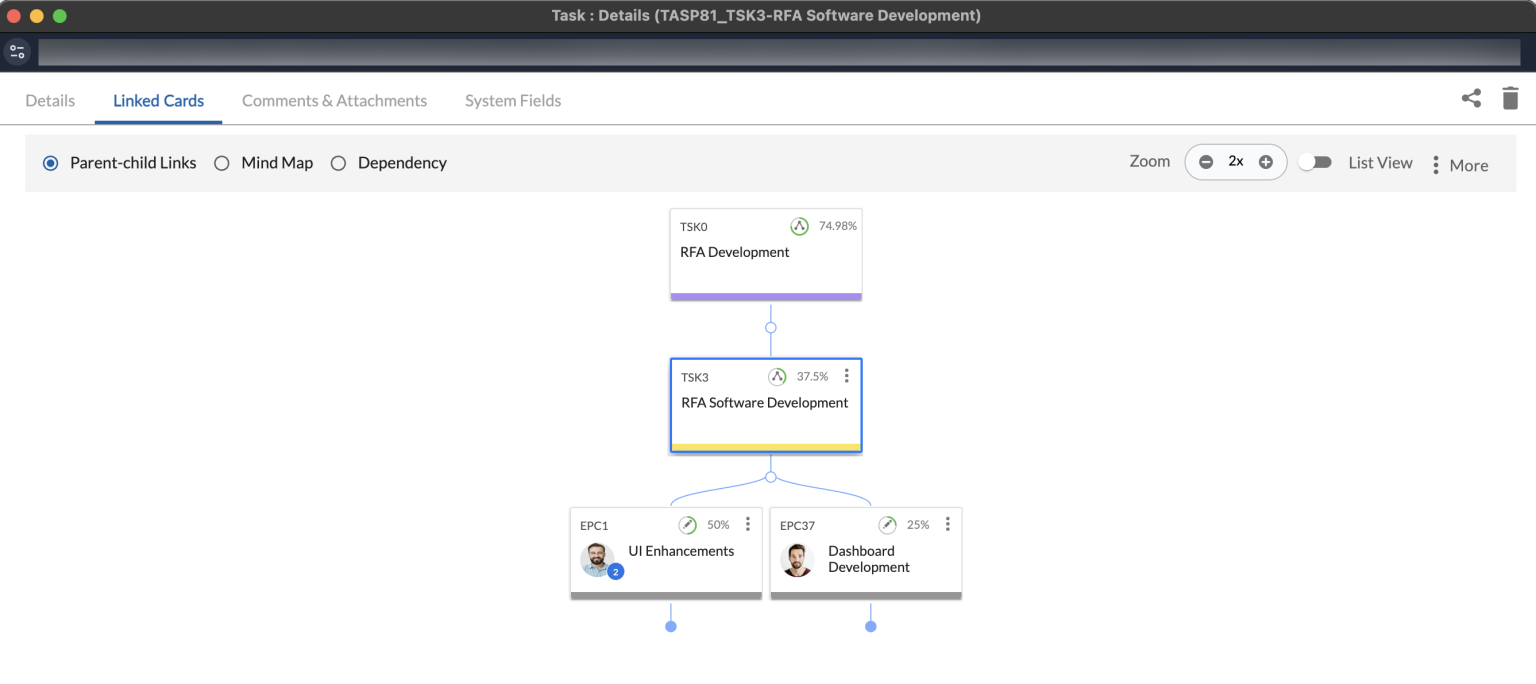Open the More options menu
Image resolution: width=1536 pixels, height=684 pixels.
[x=1460, y=165]
